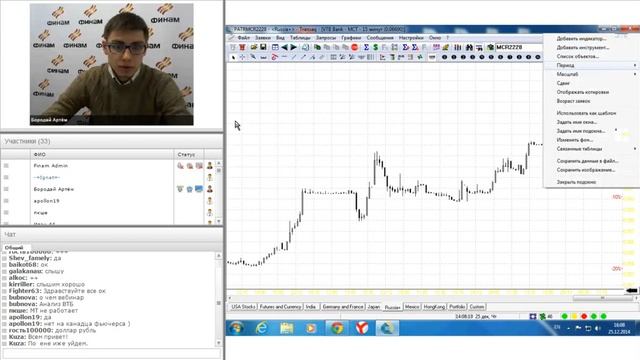Click the Статус column header

(189, 155)
